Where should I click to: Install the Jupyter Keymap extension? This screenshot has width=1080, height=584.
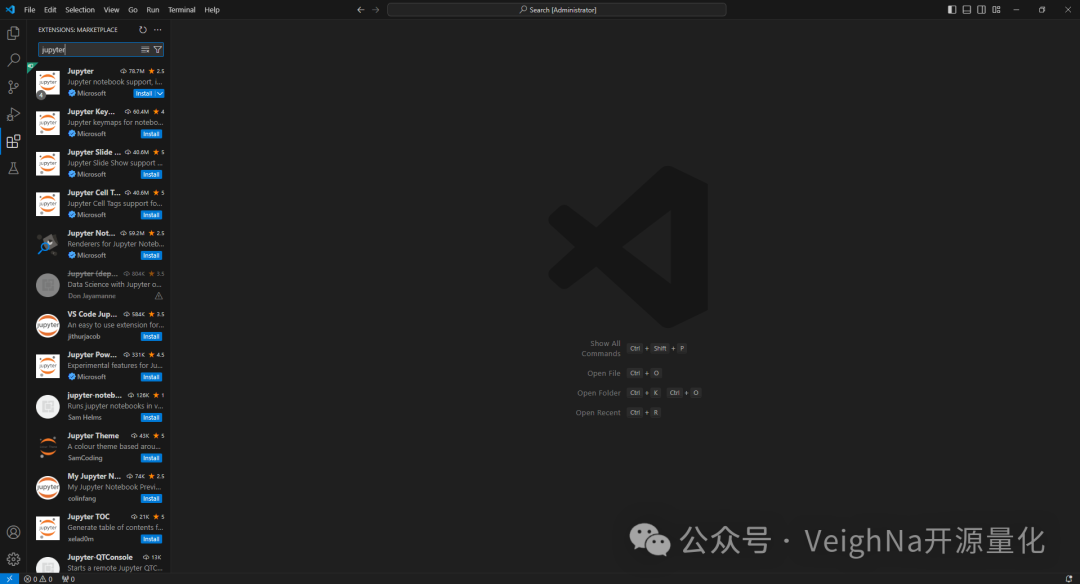pyautogui.click(x=151, y=134)
